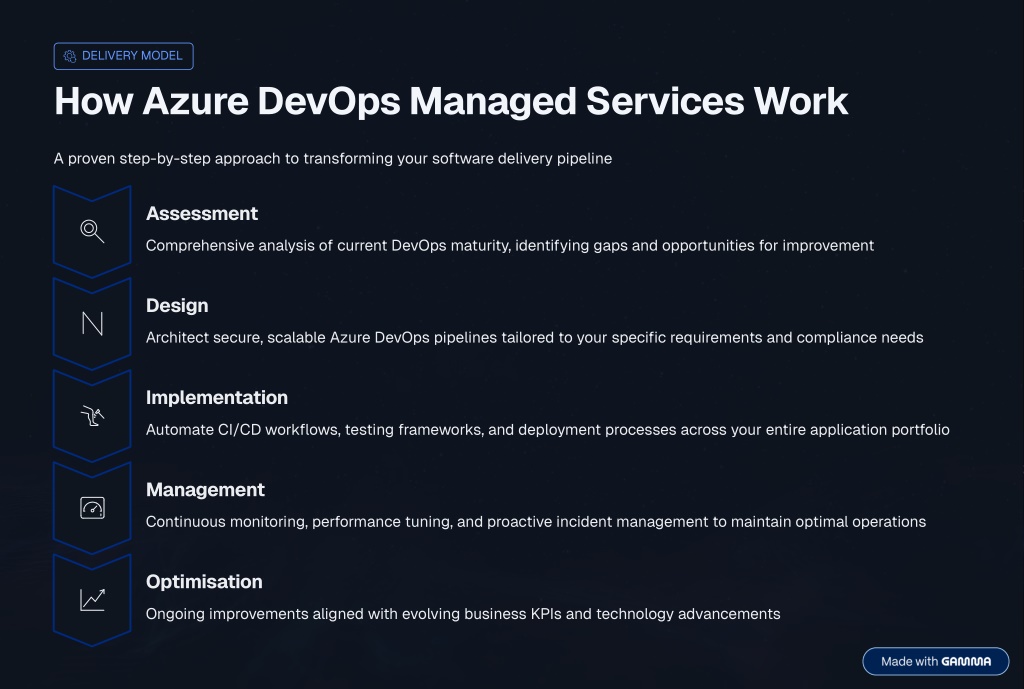Select the text about evolving business KPIs
The height and width of the screenshot is (689, 1024).
pos(462,613)
